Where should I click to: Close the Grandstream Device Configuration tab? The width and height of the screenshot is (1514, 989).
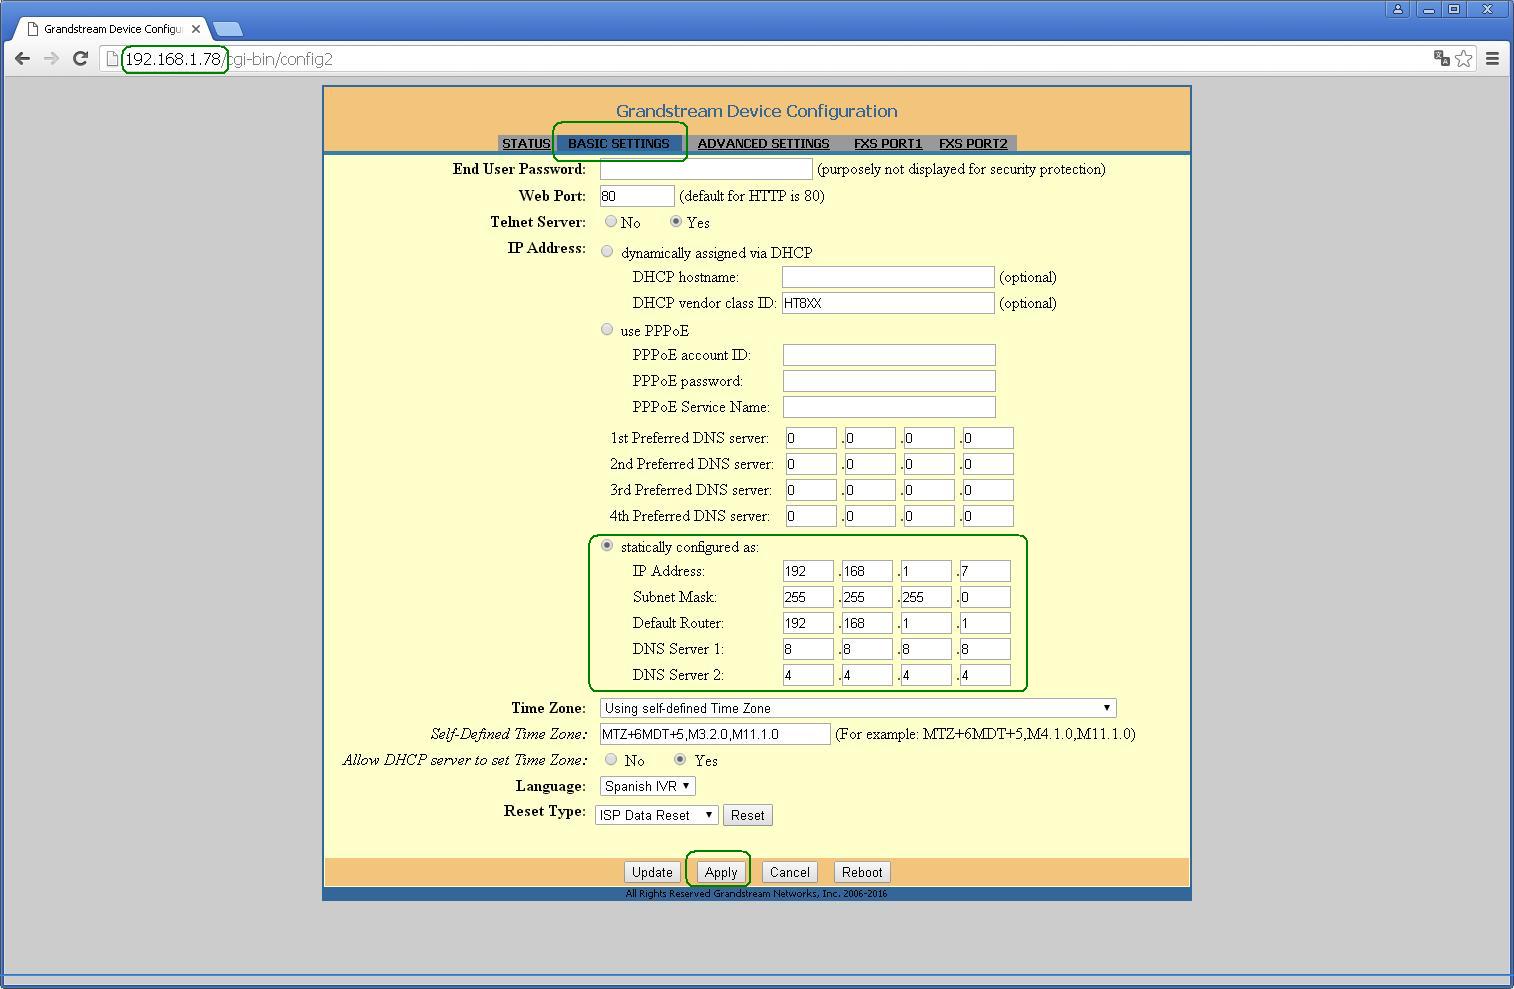[x=196, y=29]
